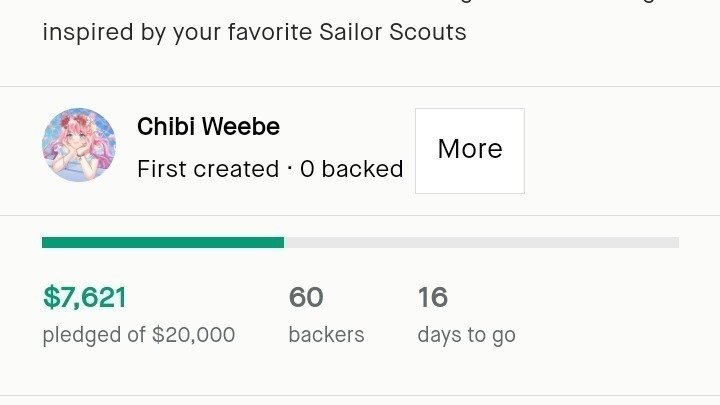This screenshot has width=720, height=405.
Task: Click the "First created" text
Action: point(207,169)
